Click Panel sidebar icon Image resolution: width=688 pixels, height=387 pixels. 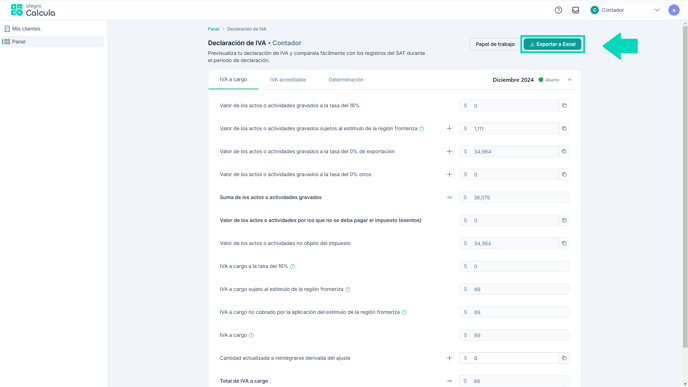click(7, 42)
